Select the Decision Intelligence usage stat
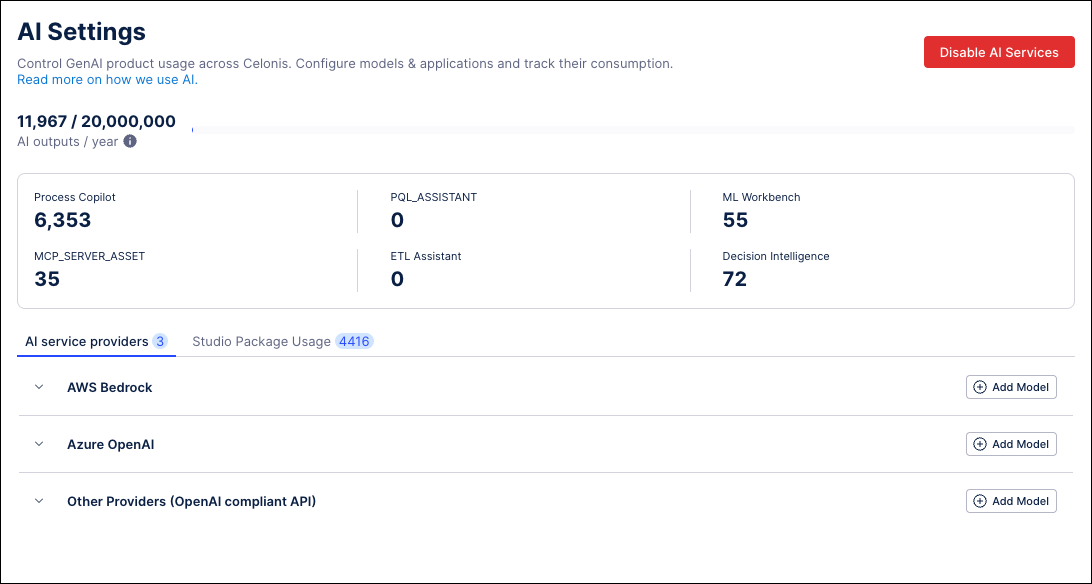The width and height of the screenshot is (1092, 584). point(735,279)
